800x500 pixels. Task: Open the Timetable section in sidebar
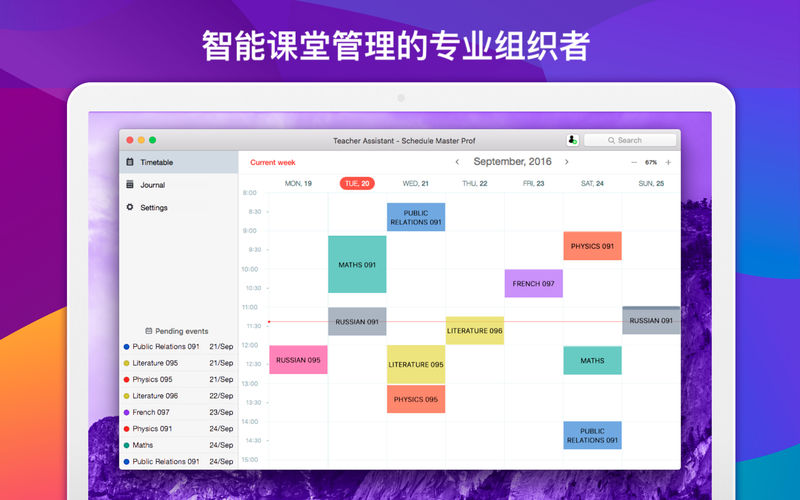click(179, 162)
